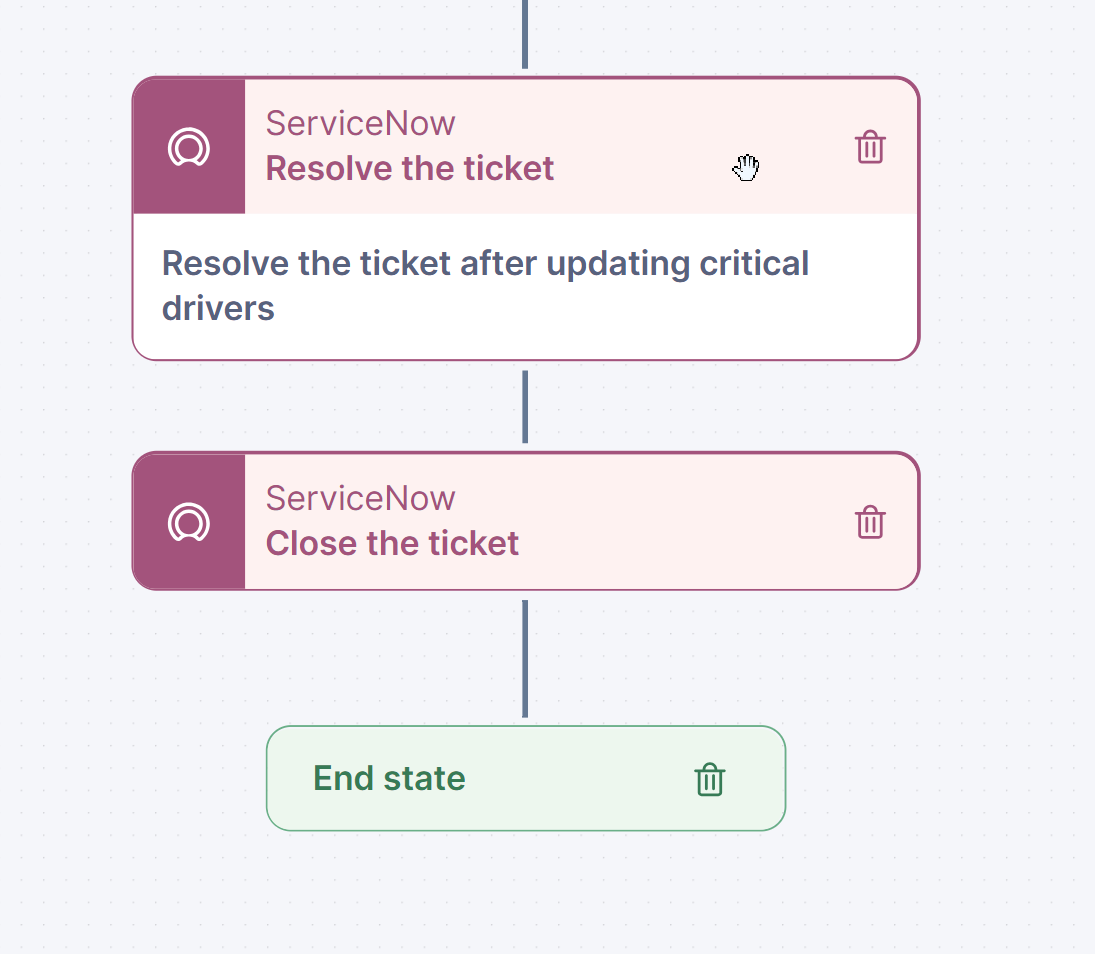Click the connector line entering Resolve the ticket

coord(525,35)
